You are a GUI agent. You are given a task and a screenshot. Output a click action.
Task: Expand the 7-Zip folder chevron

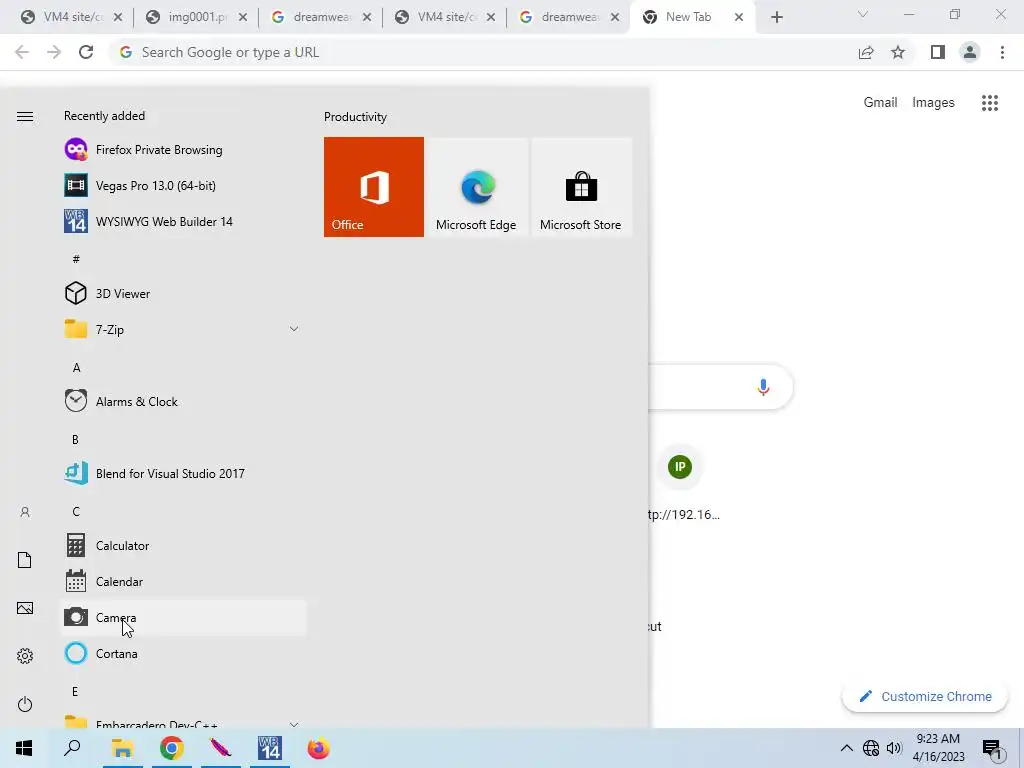pyautogui.click(x=294, y=329)
